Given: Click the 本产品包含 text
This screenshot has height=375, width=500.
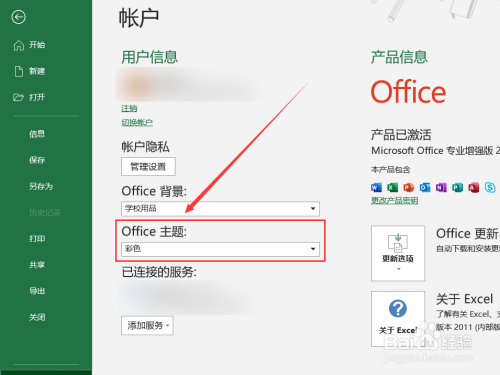Looking at the screenshot, I should (x=391, y=170).
